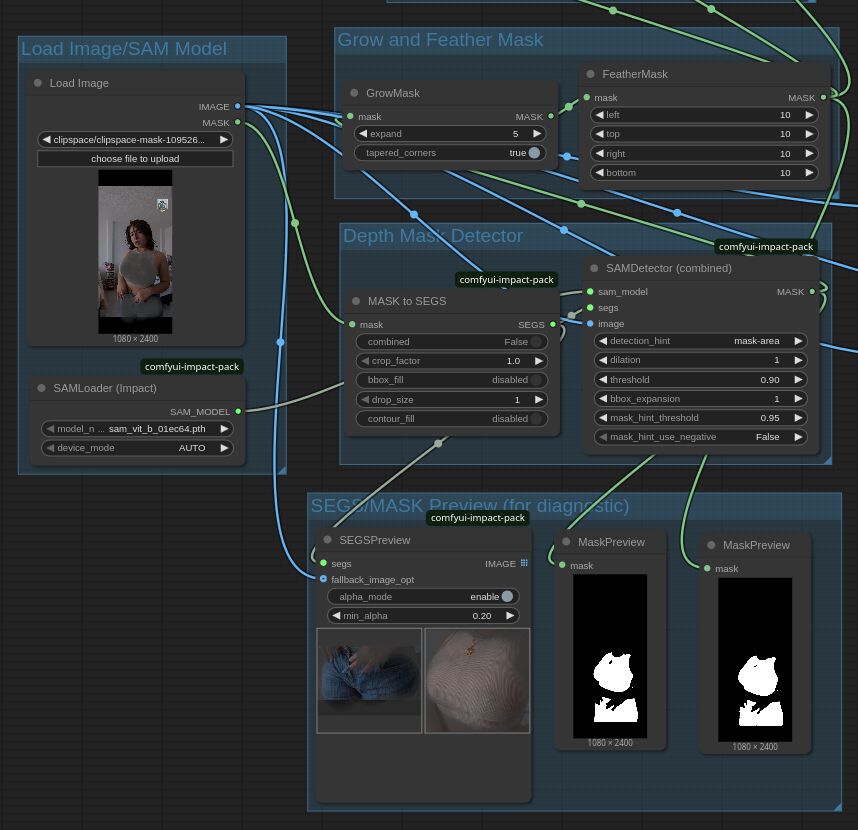
Task: Click the SEGS/MASK Preview group corner grip
Action: click(837, 807)
